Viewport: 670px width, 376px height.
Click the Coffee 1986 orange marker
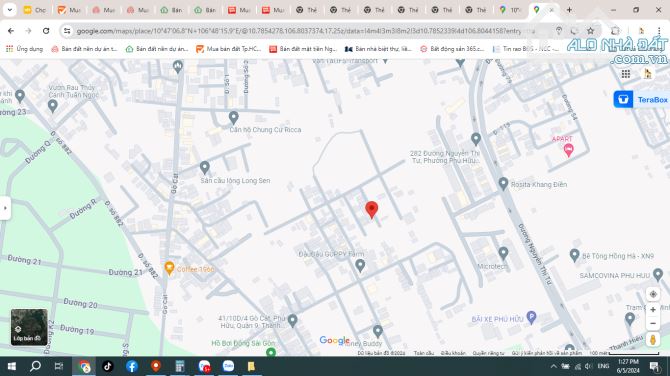click(169, 268)
